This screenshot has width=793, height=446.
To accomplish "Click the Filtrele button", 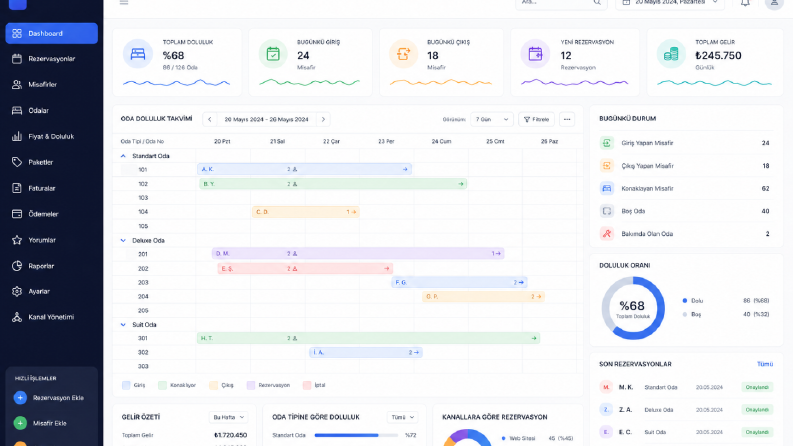I will click(537, 119).
